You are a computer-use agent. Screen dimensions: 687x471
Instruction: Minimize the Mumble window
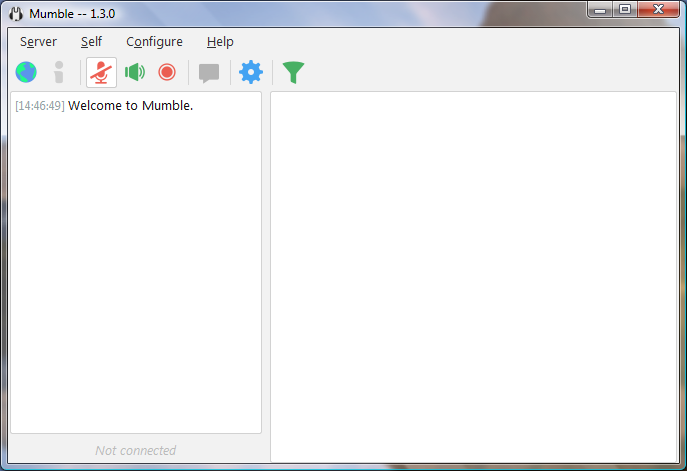tap(600, 9)
